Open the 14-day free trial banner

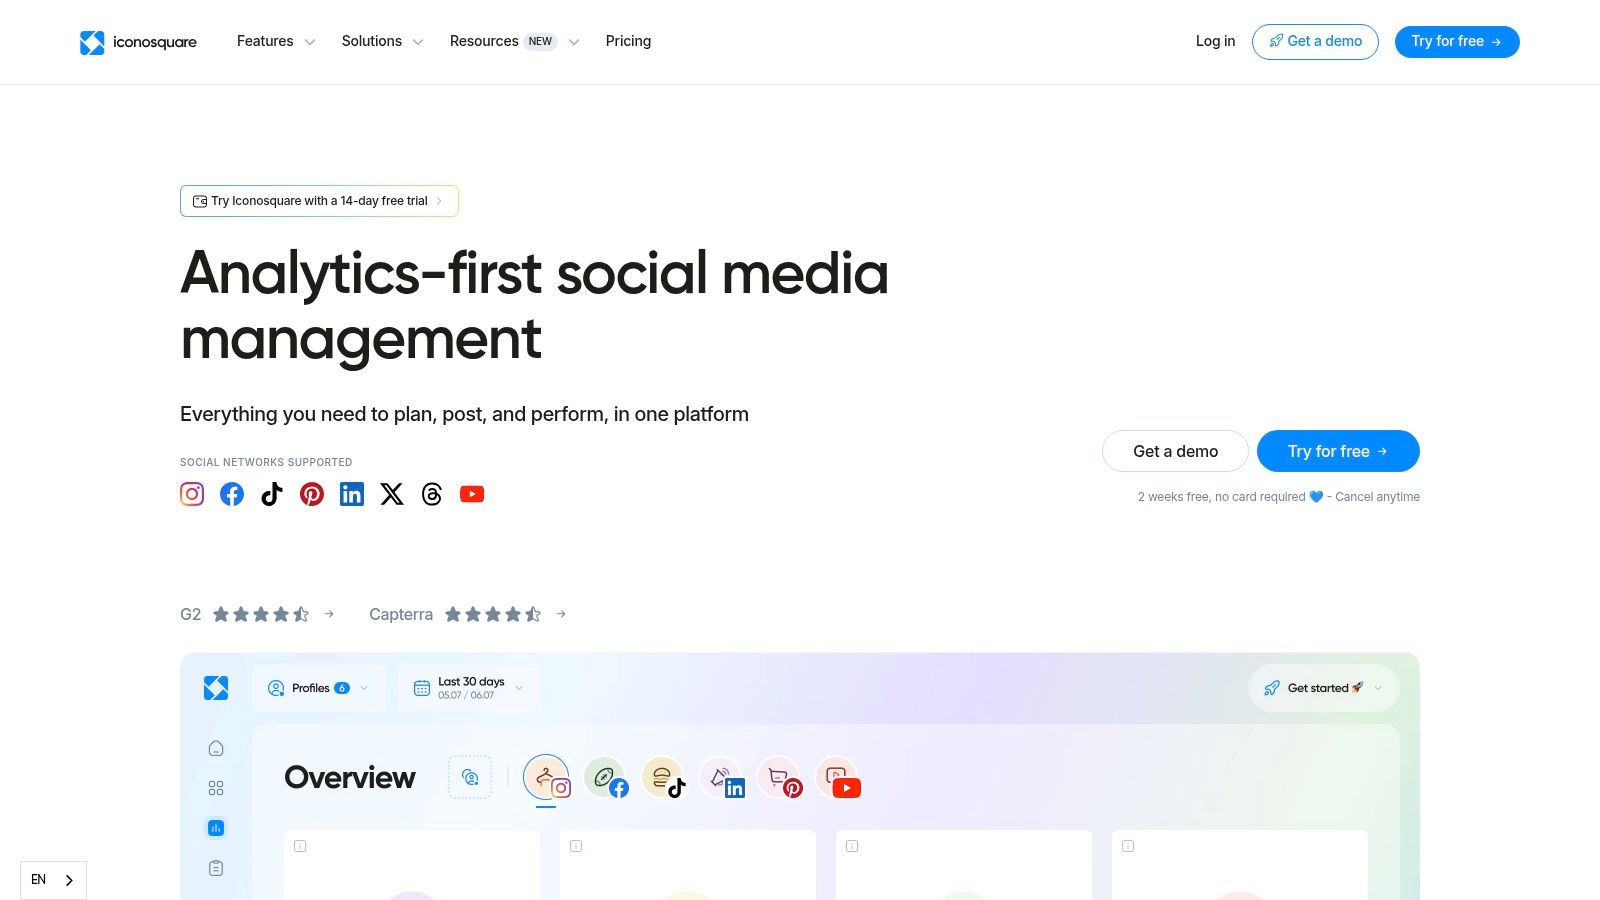(x=319, y=201)
